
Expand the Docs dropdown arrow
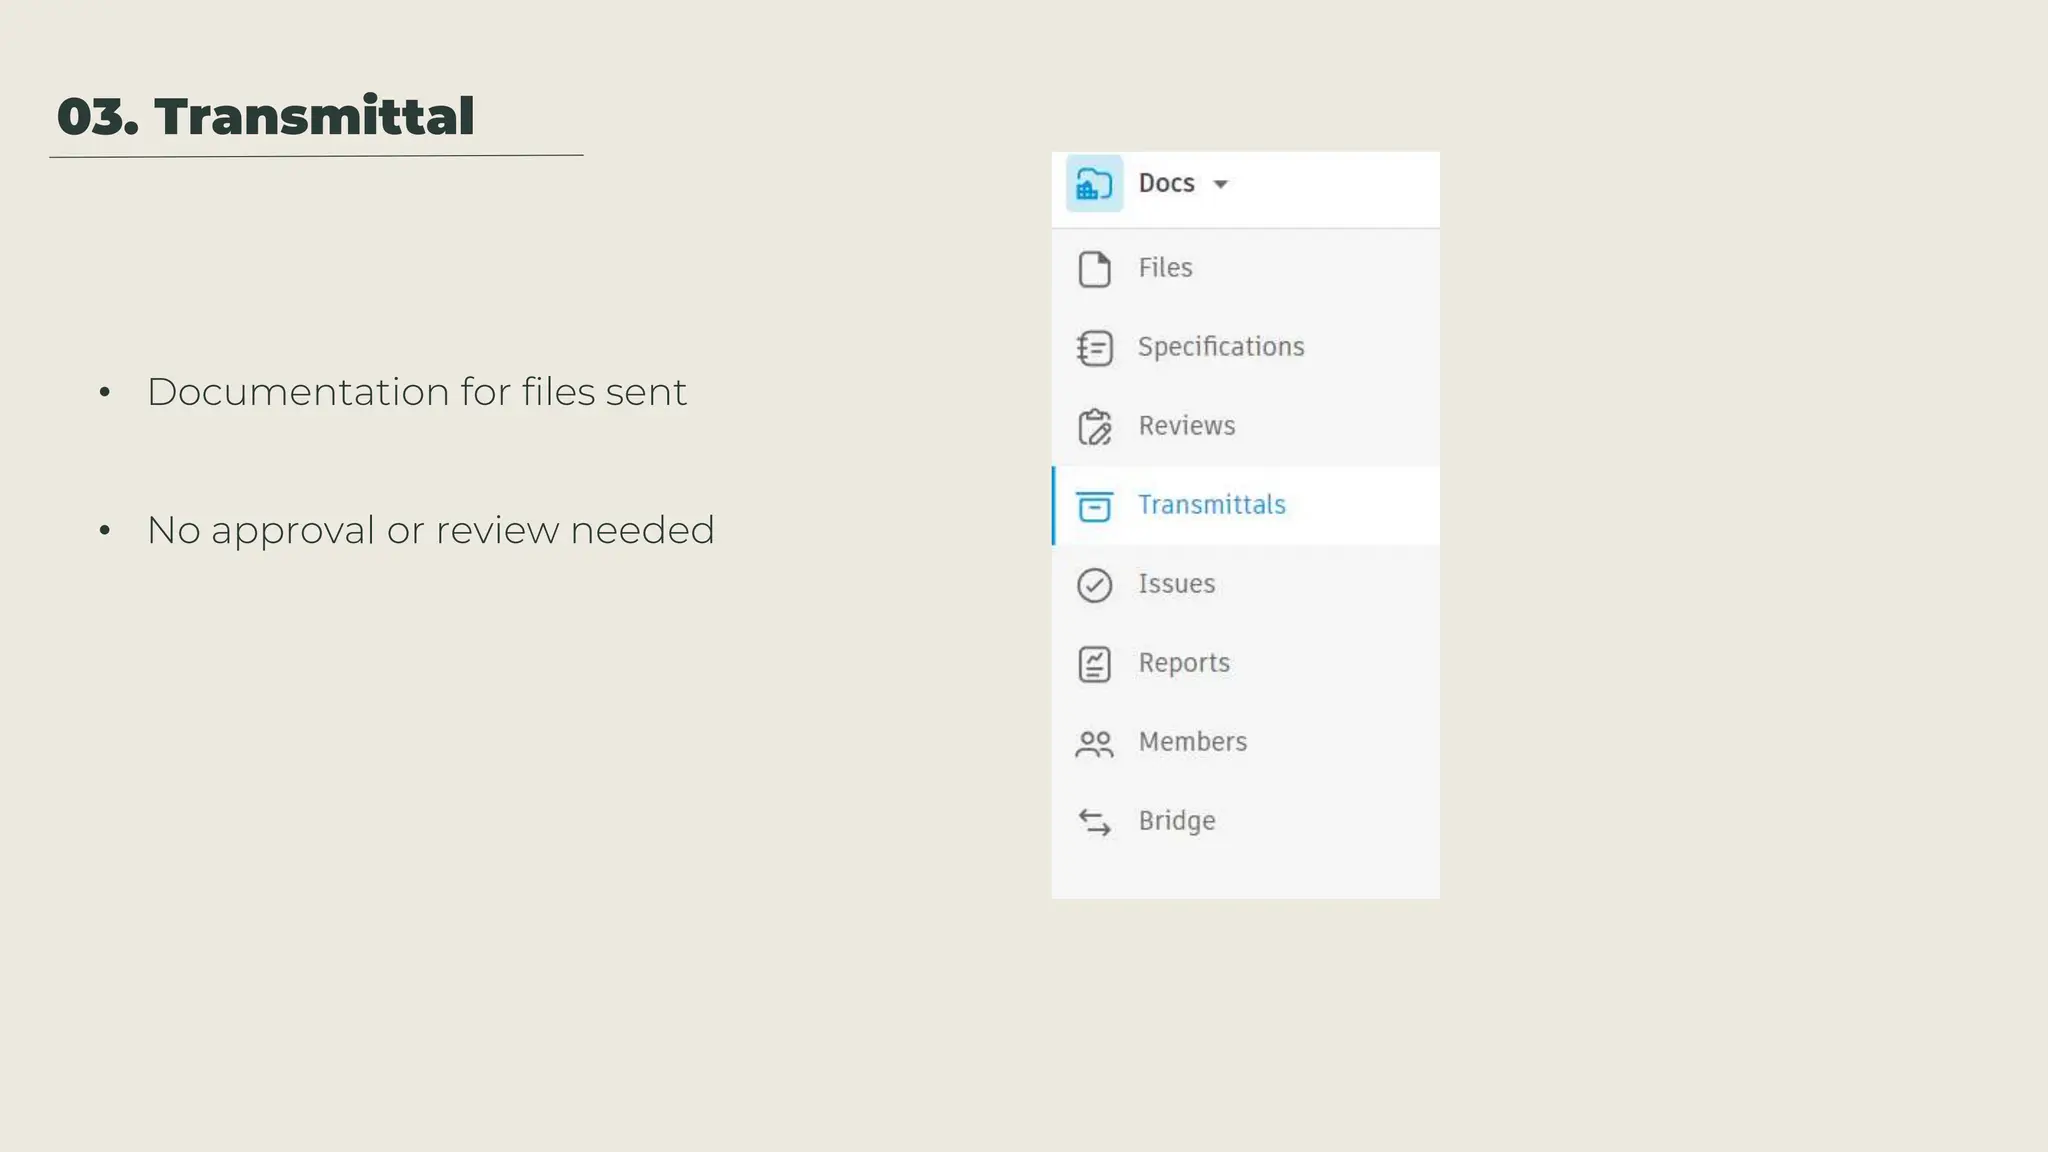[1220, 184]
